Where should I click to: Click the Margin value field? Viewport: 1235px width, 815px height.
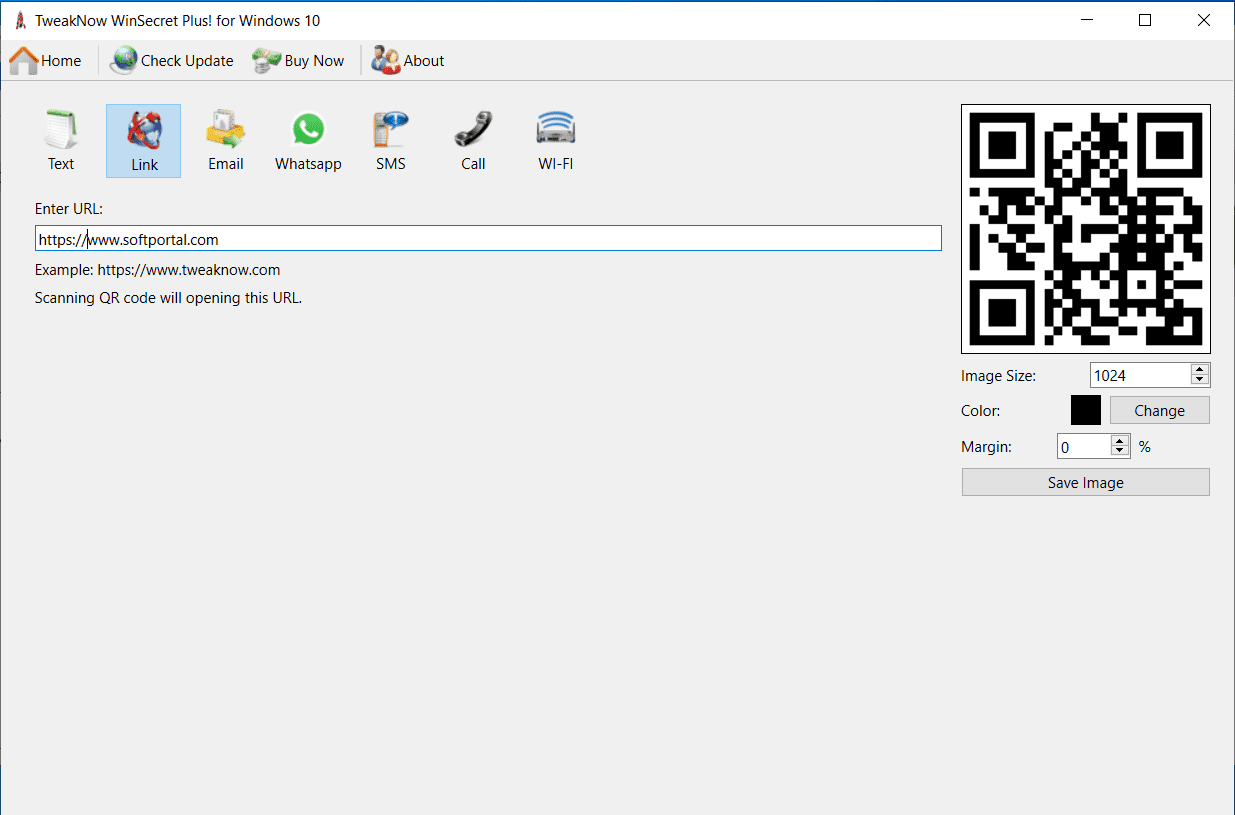point(1085,447)
